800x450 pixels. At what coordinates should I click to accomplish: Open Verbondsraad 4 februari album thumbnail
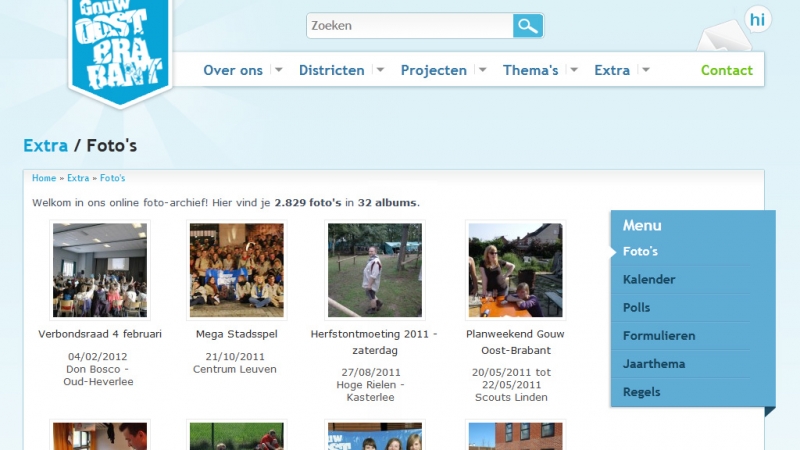pos(100,270)
